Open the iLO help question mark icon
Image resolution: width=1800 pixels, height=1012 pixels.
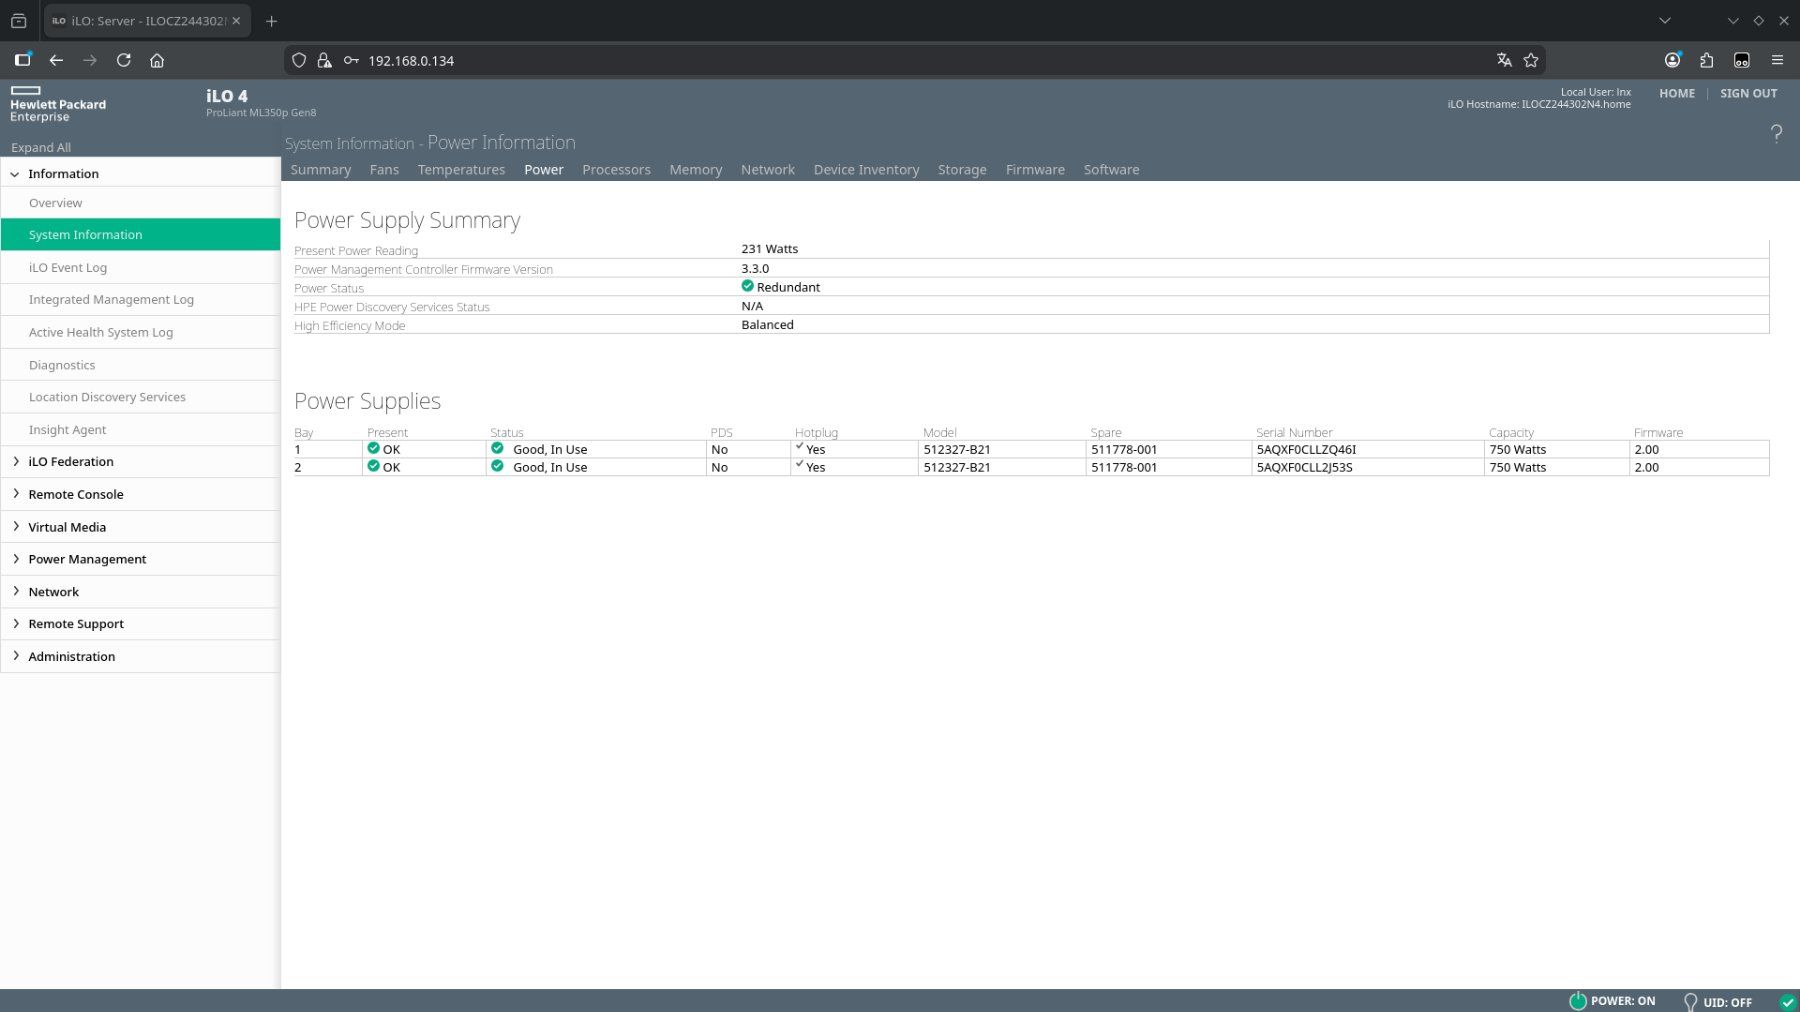coord(1776,133)
